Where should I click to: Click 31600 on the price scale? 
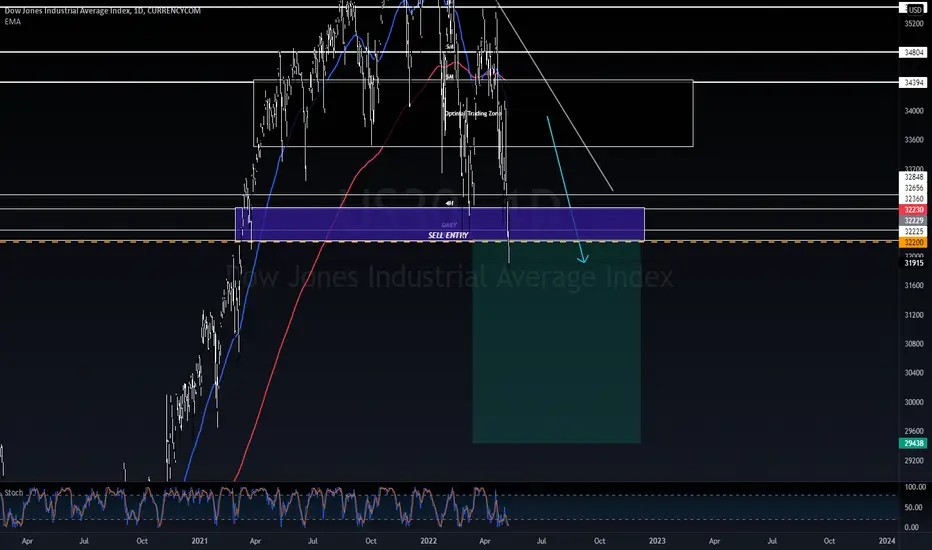914,286
